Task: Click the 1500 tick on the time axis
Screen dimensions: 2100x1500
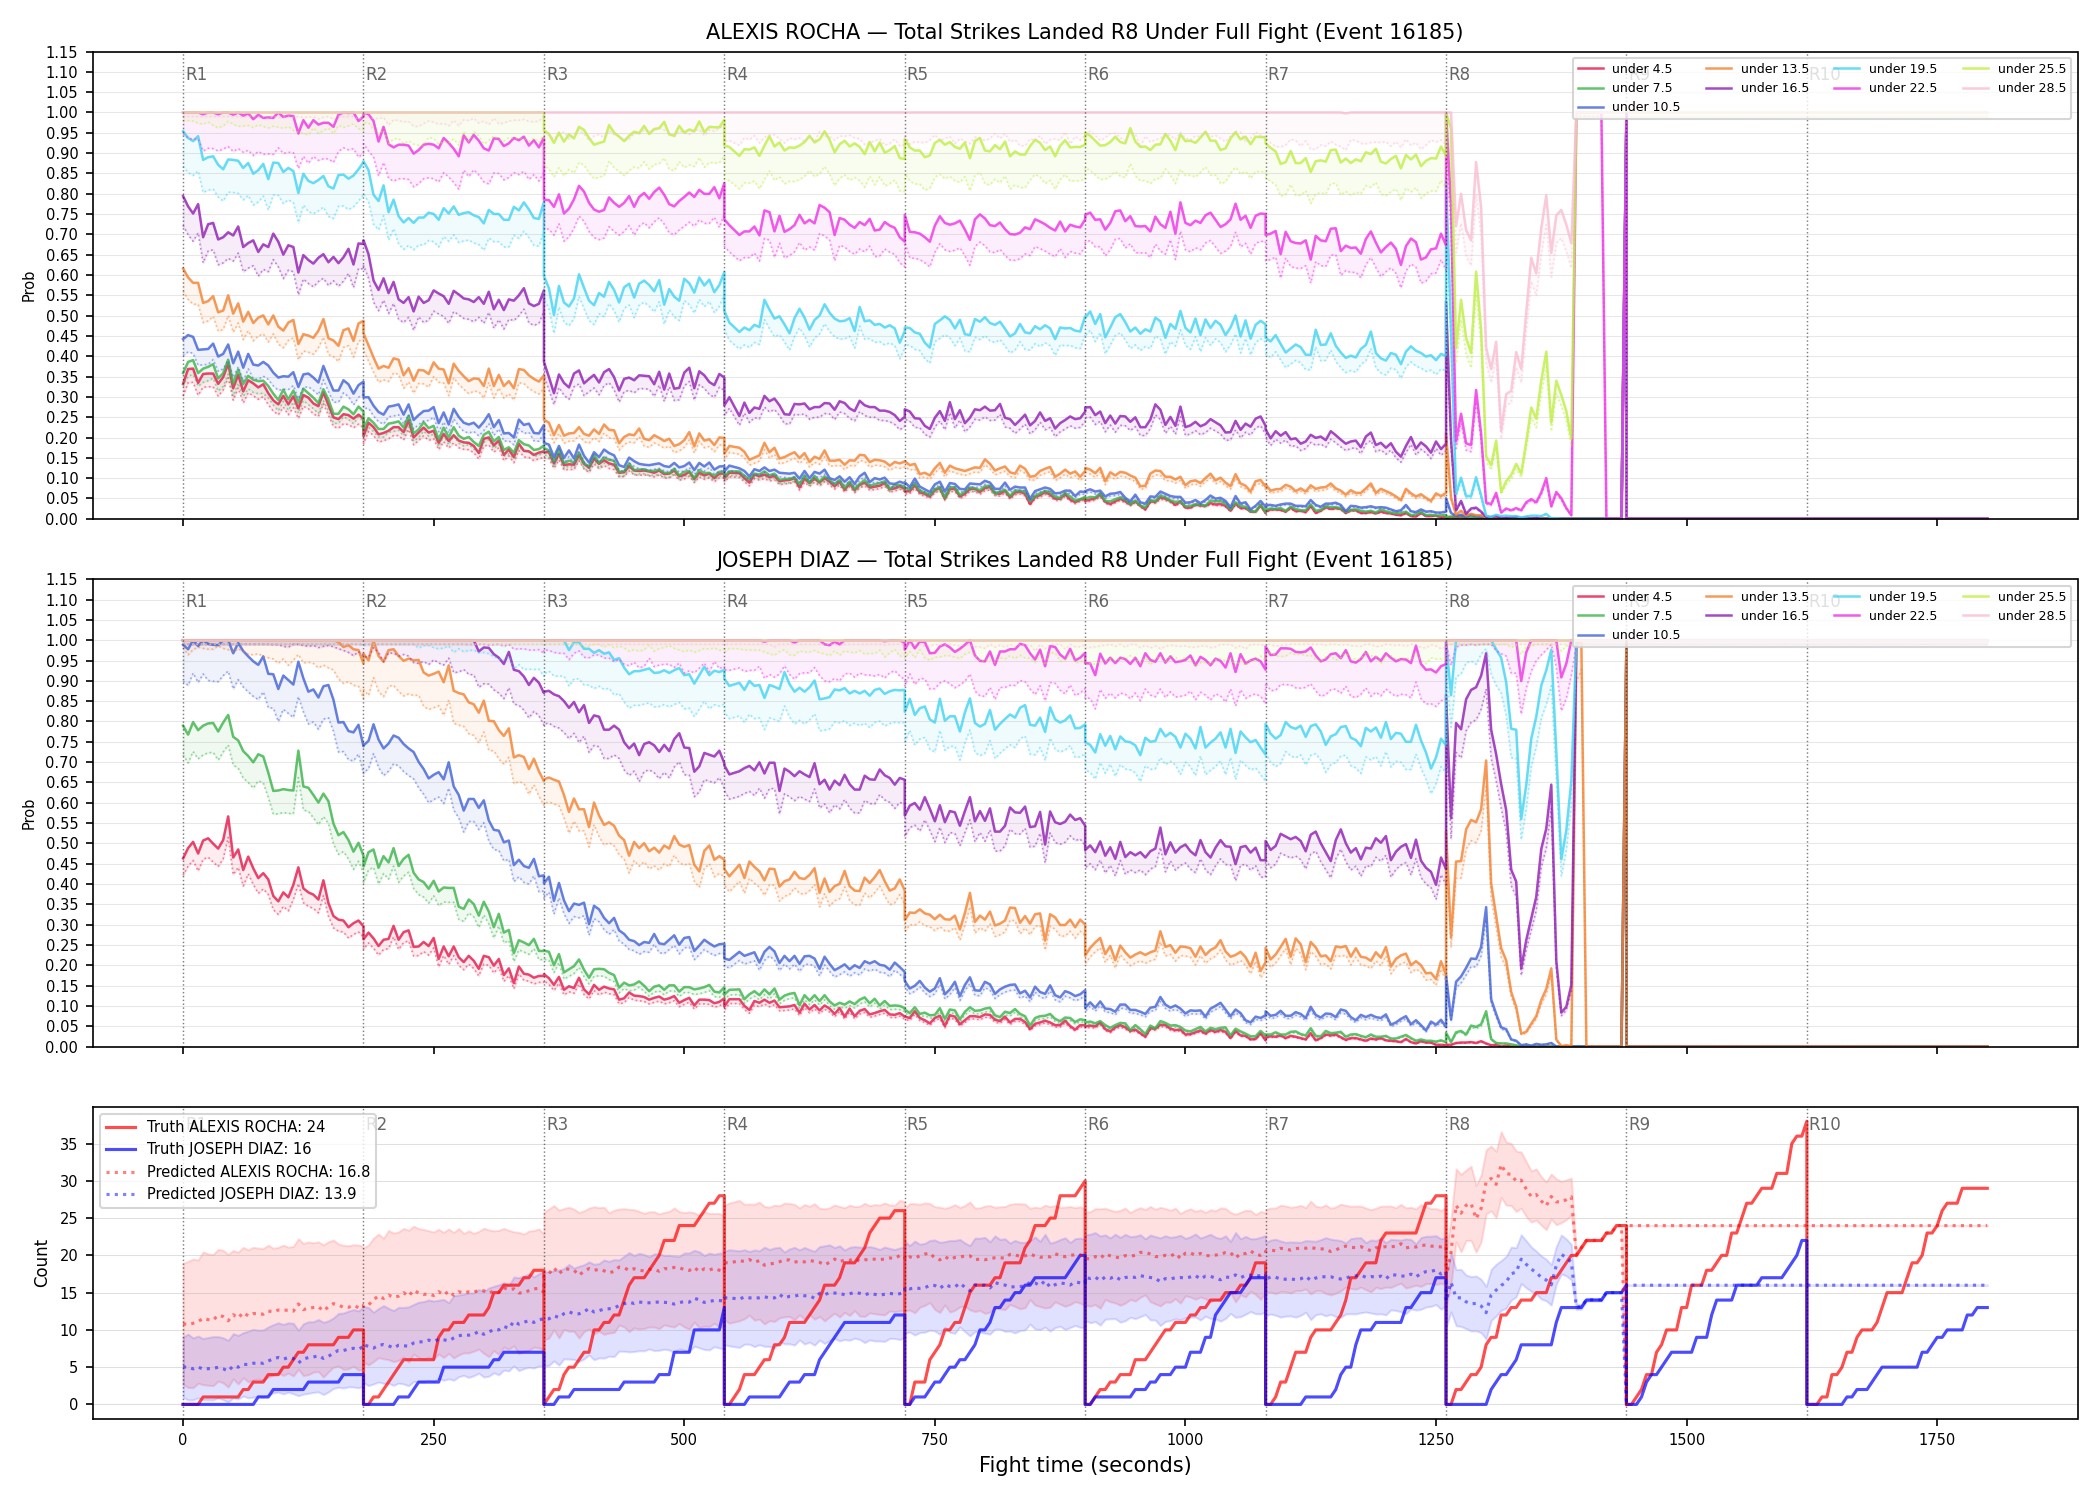Action: (x=1687, y=1440)
